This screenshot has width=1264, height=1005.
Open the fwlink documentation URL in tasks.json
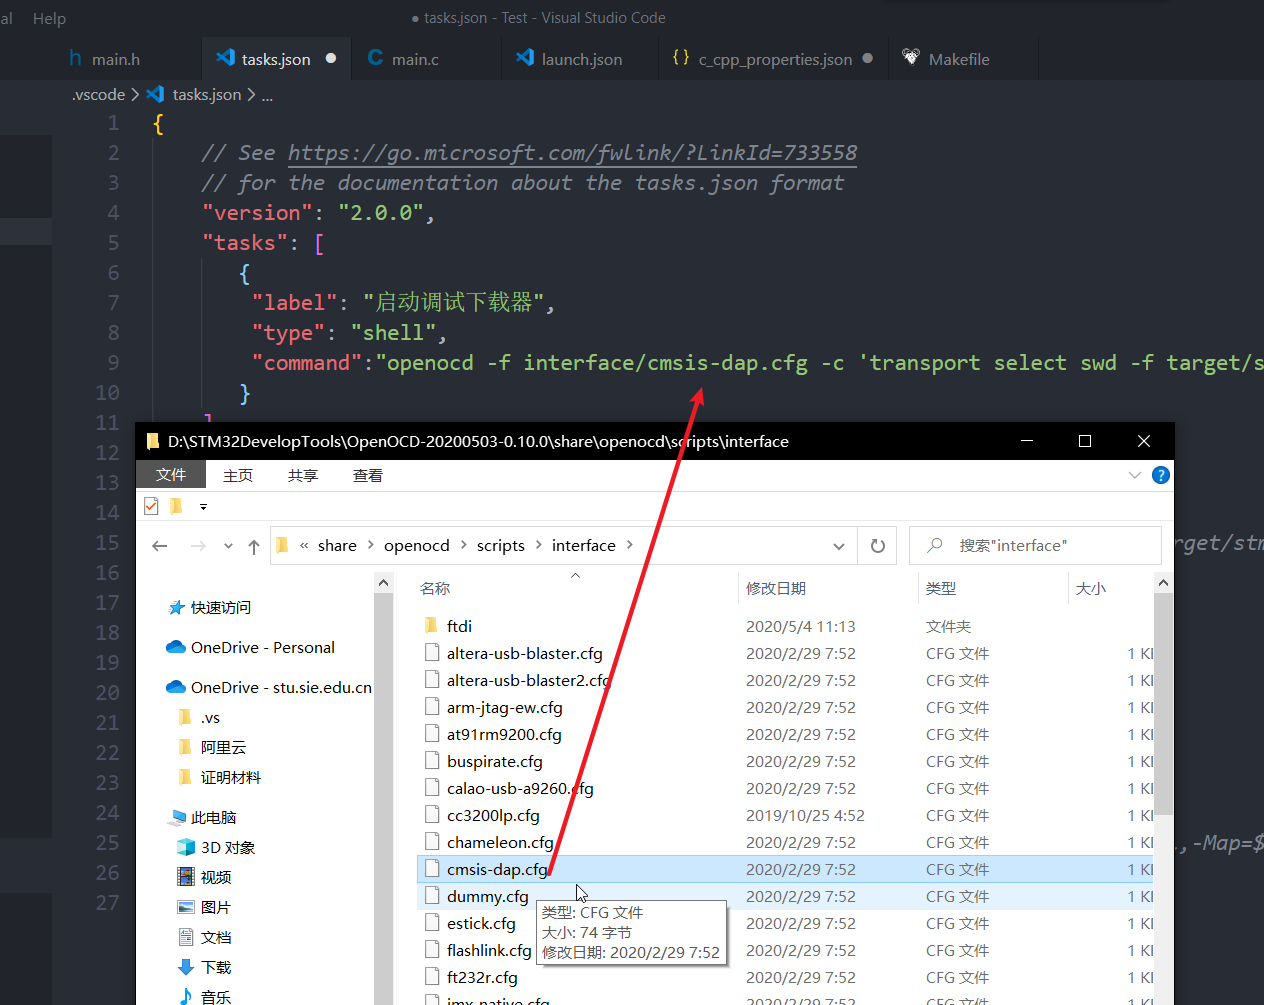click(571, 152)
